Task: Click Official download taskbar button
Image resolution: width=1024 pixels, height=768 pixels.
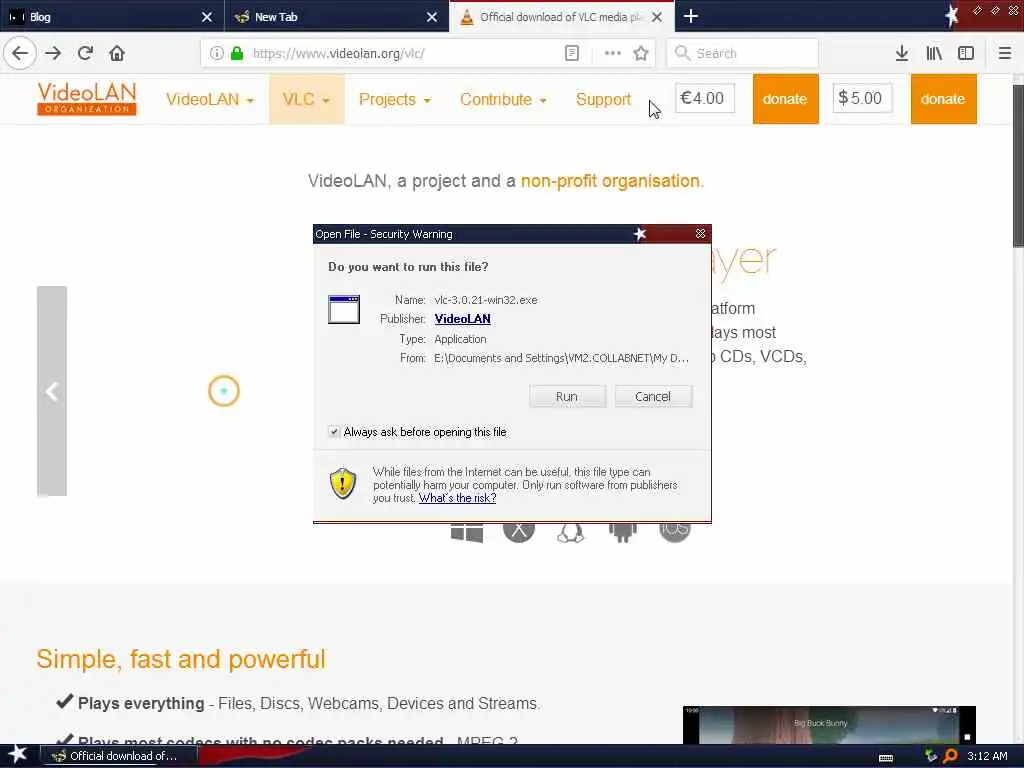Action: tap(120, 756)
